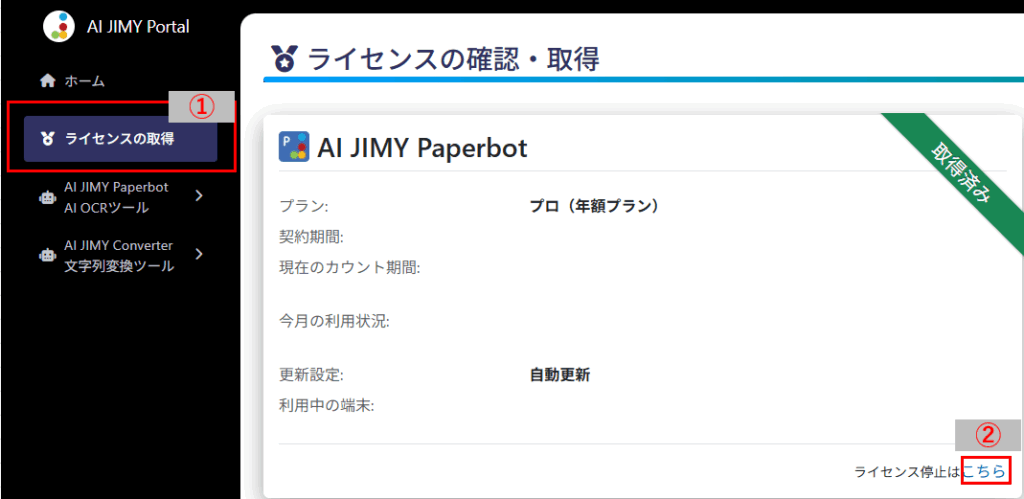Viewport: 1024px width, 499px height.
Task: Expand the AI JIMY Paperbot submenu chevron
Action: click(198, 196)
